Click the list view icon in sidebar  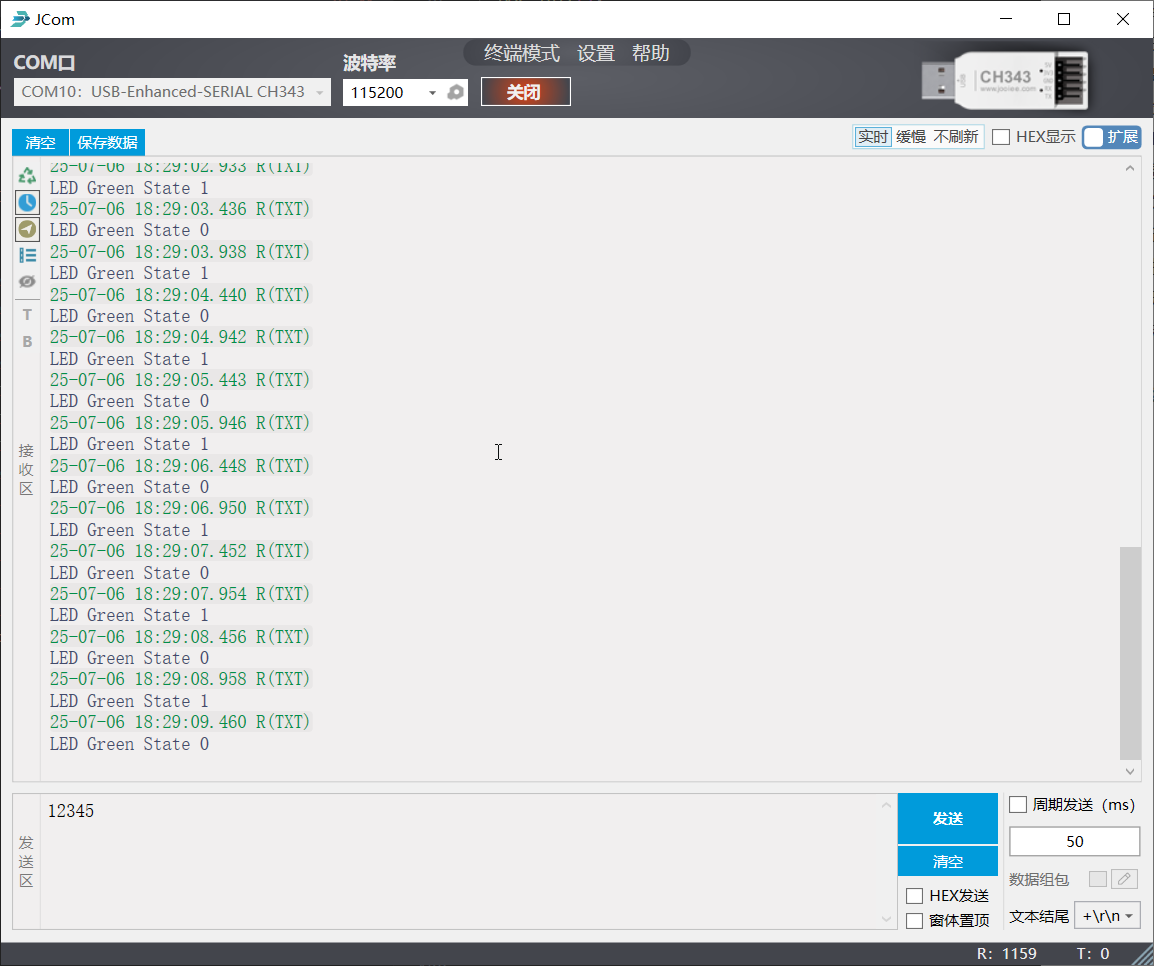pyautogui.click(x=27, y=255)
